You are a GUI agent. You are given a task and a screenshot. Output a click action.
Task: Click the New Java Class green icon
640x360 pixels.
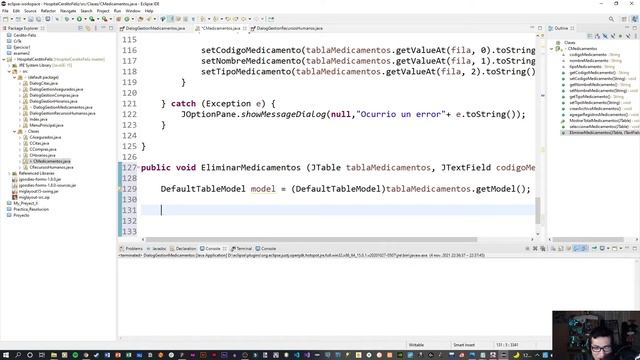[127, 19]
